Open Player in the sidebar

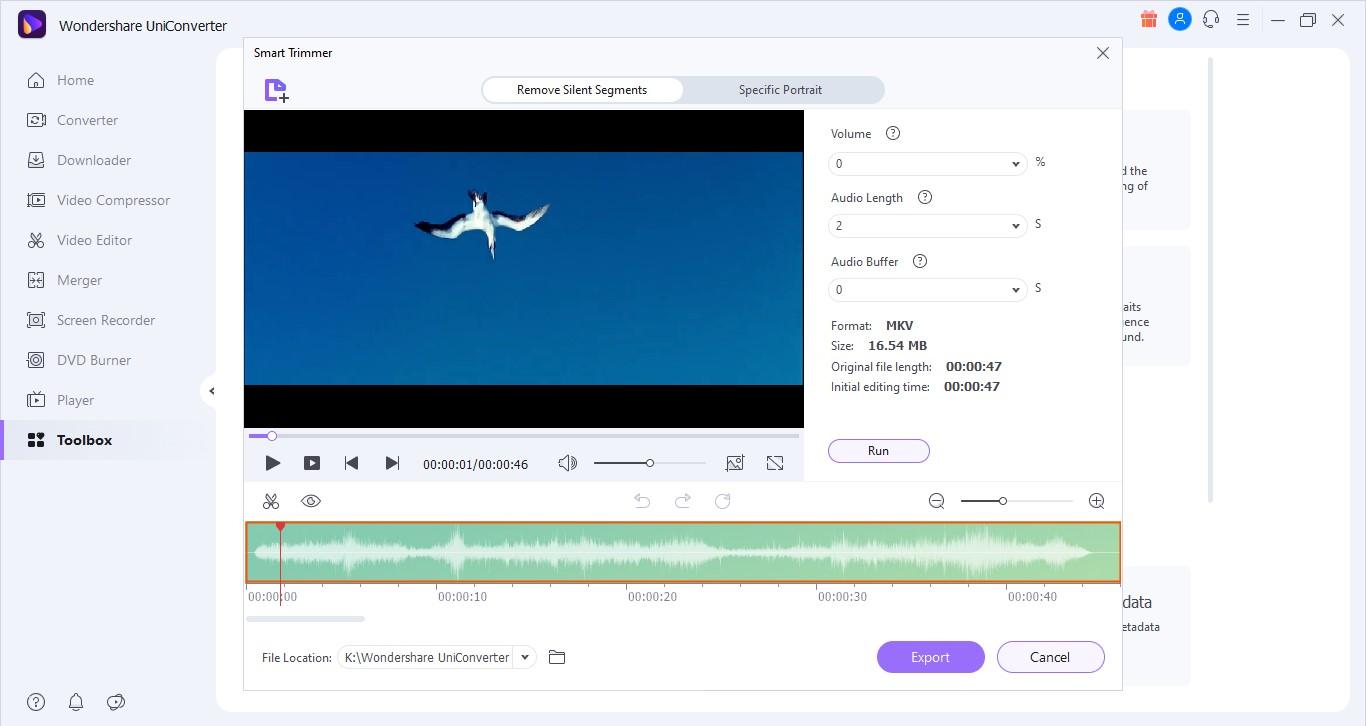tap(75, 400)
